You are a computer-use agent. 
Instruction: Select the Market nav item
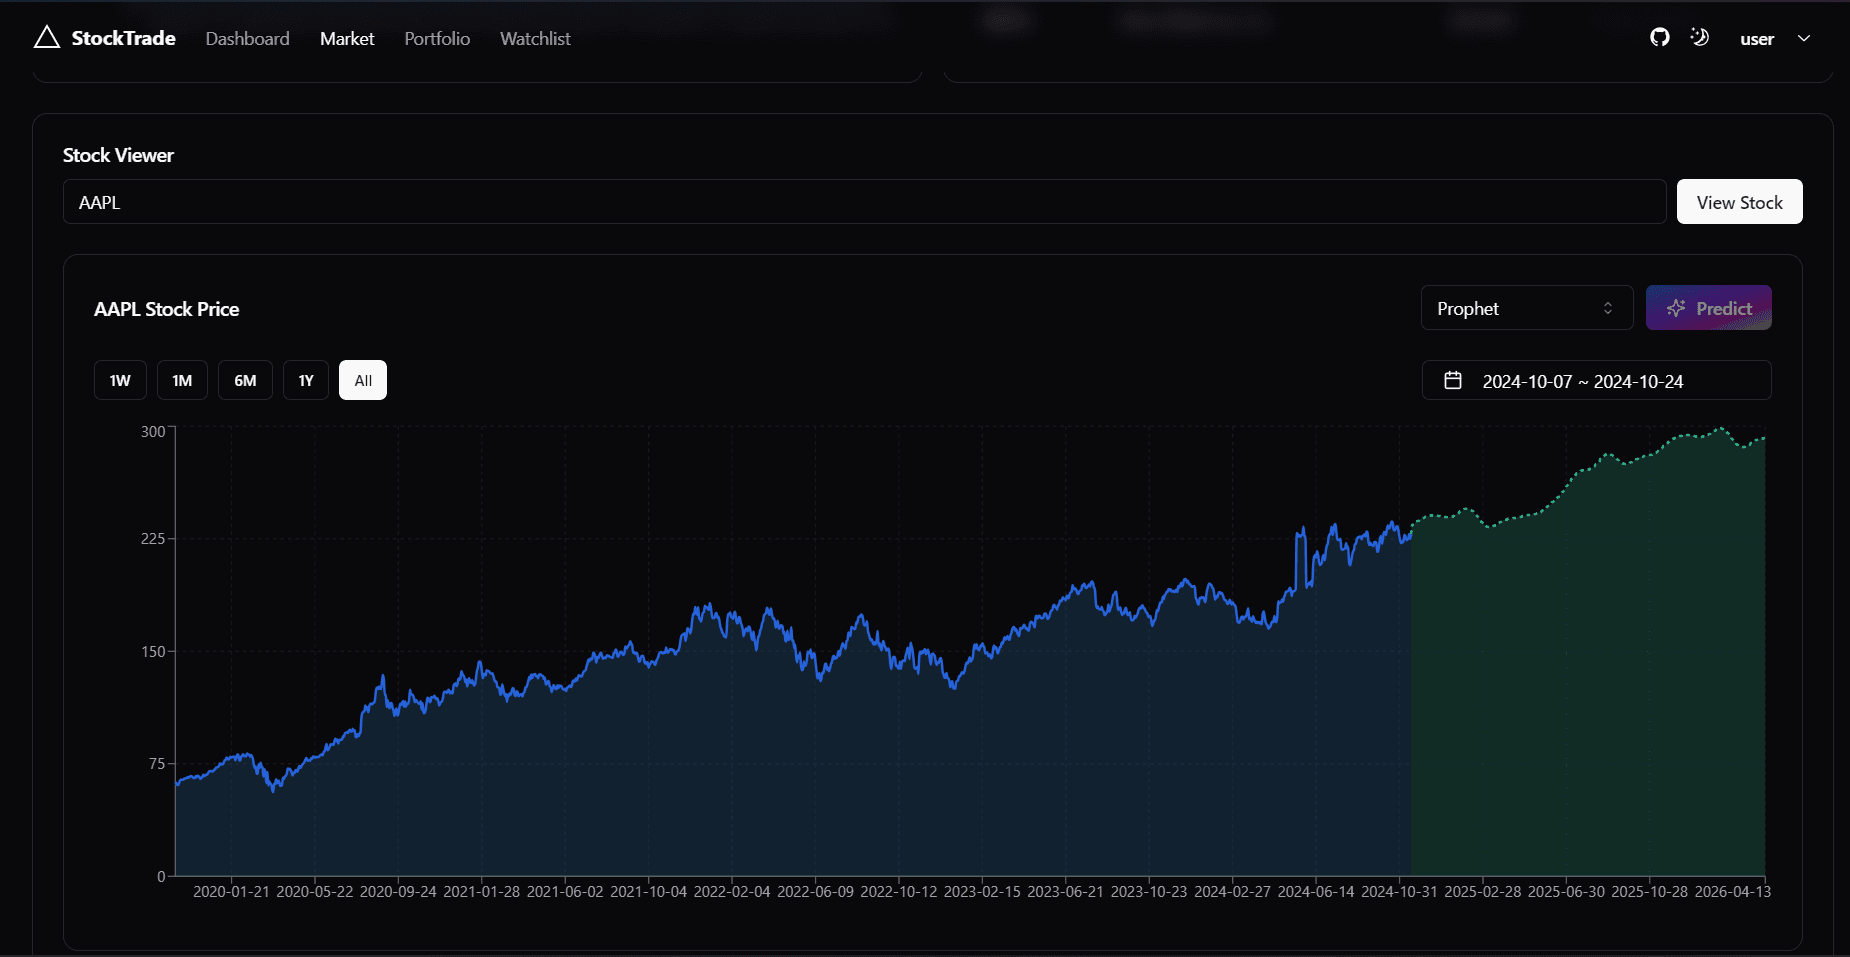click(x=347, y=38)
